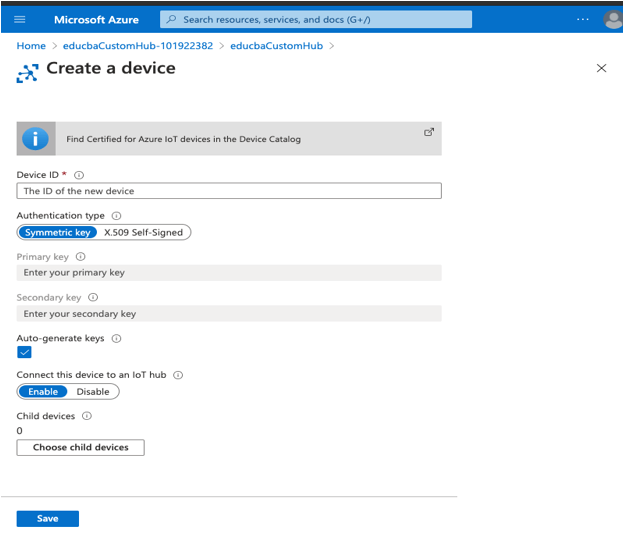Show info tooltip for Primary key
623x533 pixels.
coord(80,257)
